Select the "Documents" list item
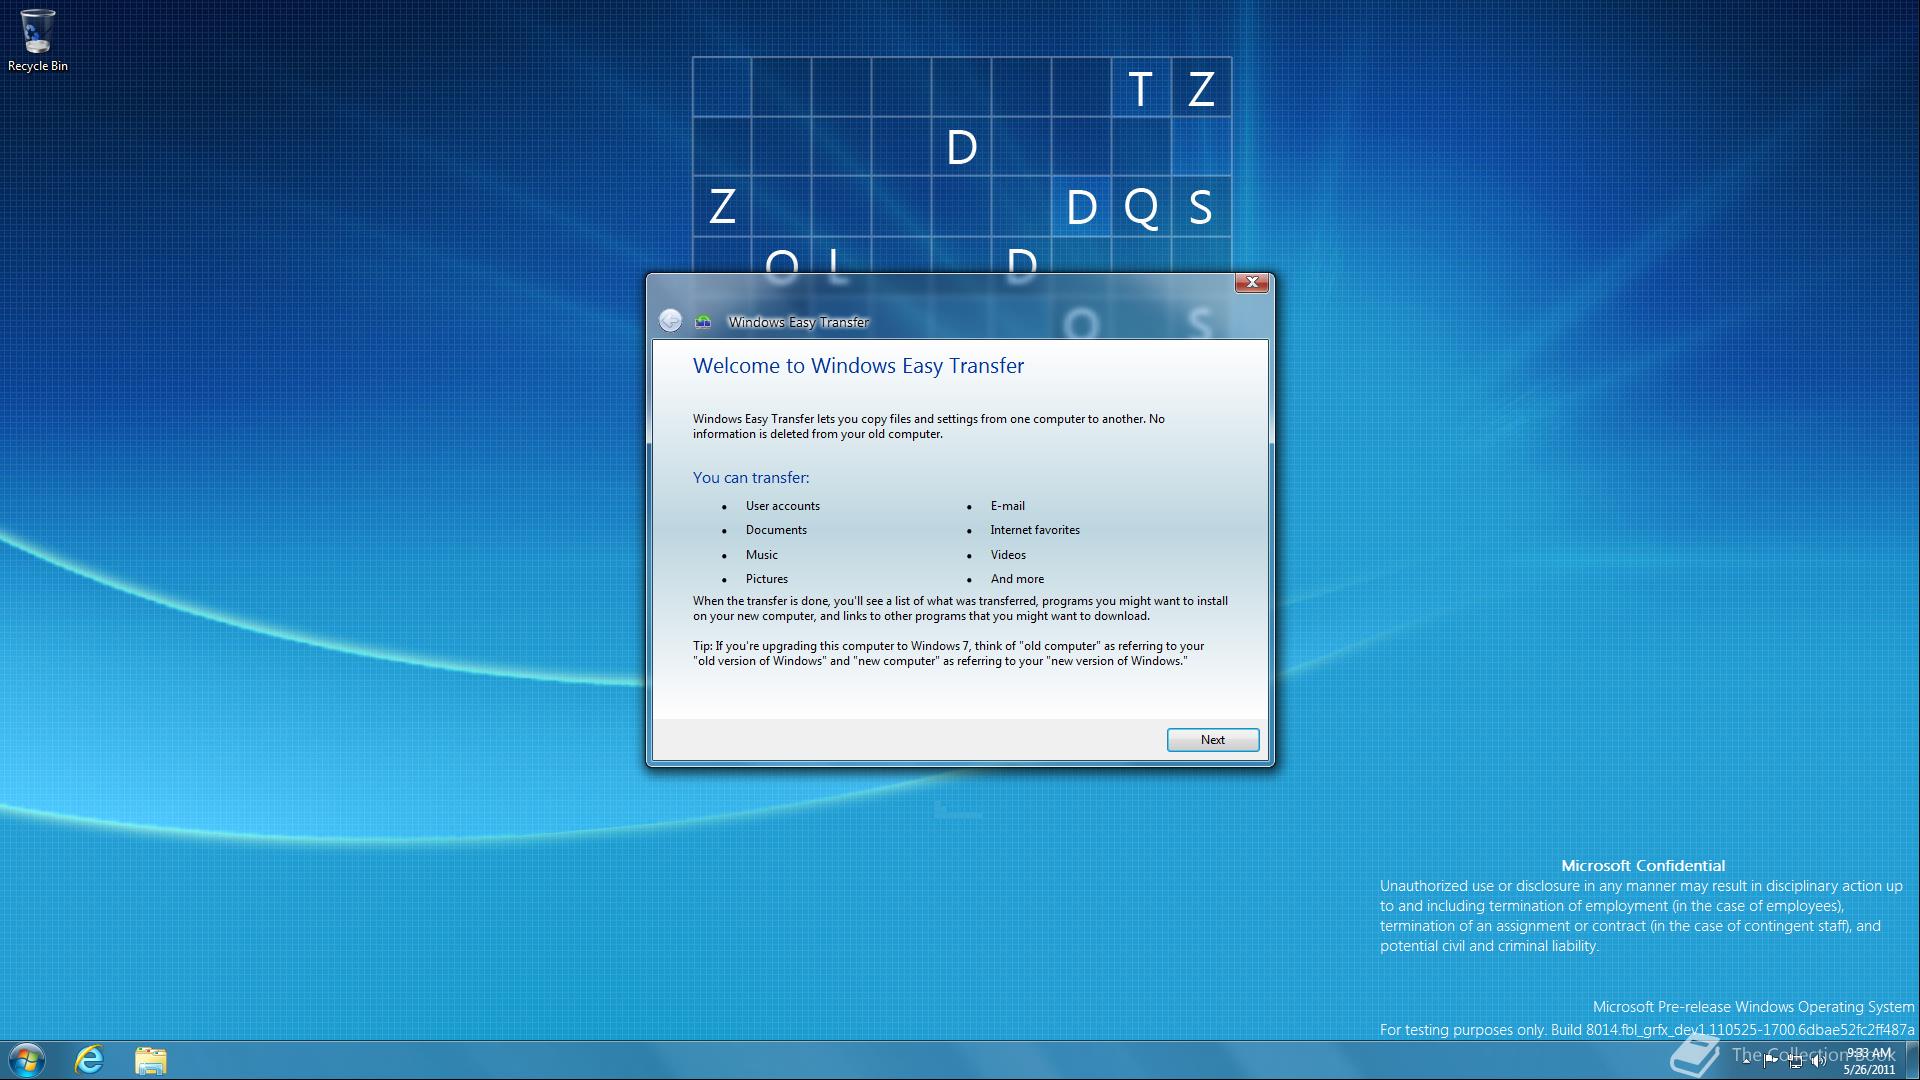The height and width of the screenshot is (1080, 1920). pyautogui.click(x=776, y=530)
